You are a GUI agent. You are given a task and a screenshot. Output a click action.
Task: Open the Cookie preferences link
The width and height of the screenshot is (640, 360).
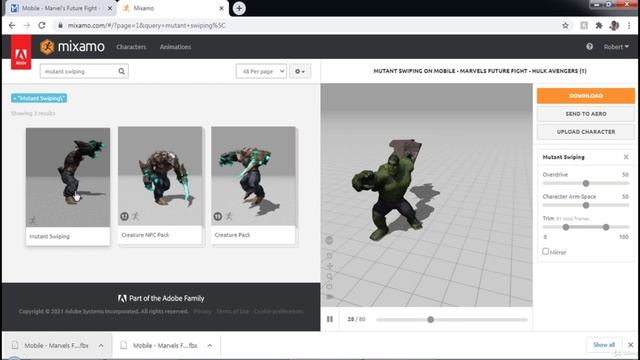(x=278, y=311)
